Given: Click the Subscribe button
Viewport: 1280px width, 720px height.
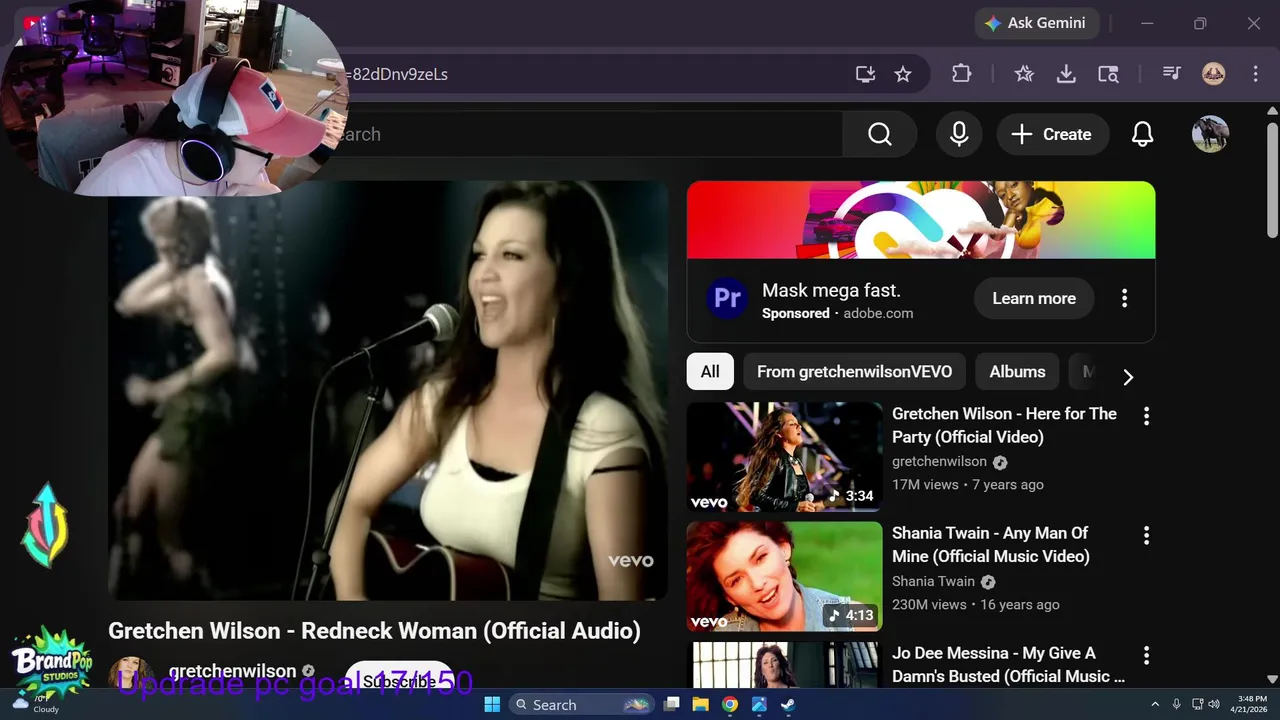Looking at the screenshot, I should click(x=399, y=681).
